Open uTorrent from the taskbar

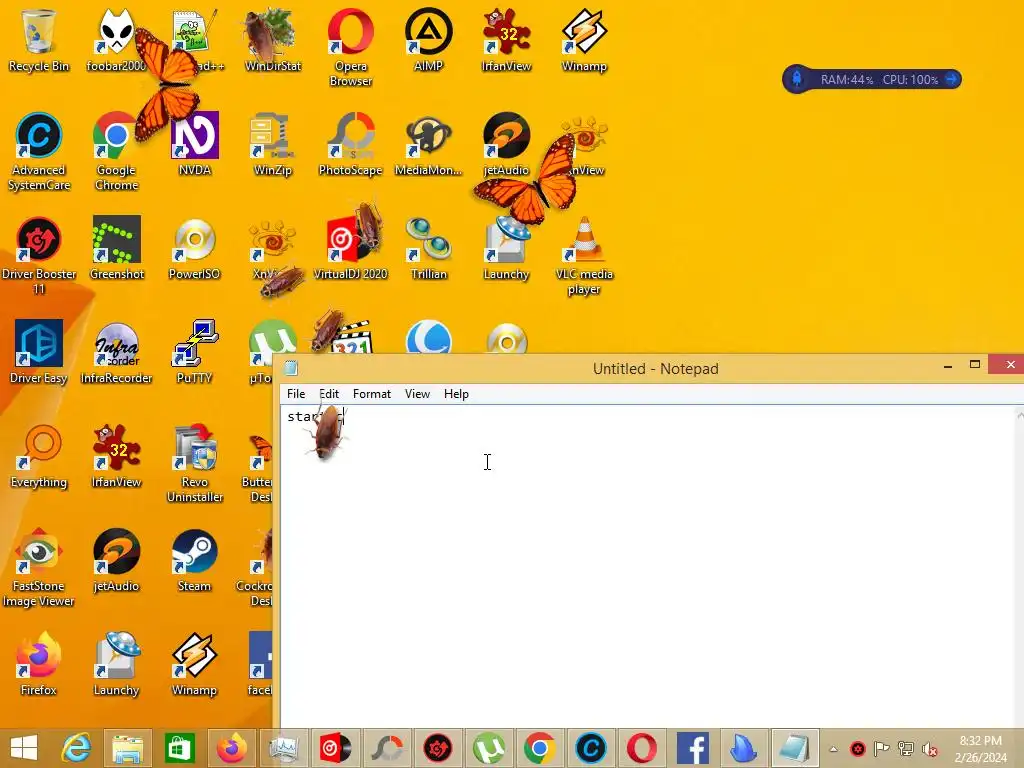pyautogui.click(x=489, y=748)
